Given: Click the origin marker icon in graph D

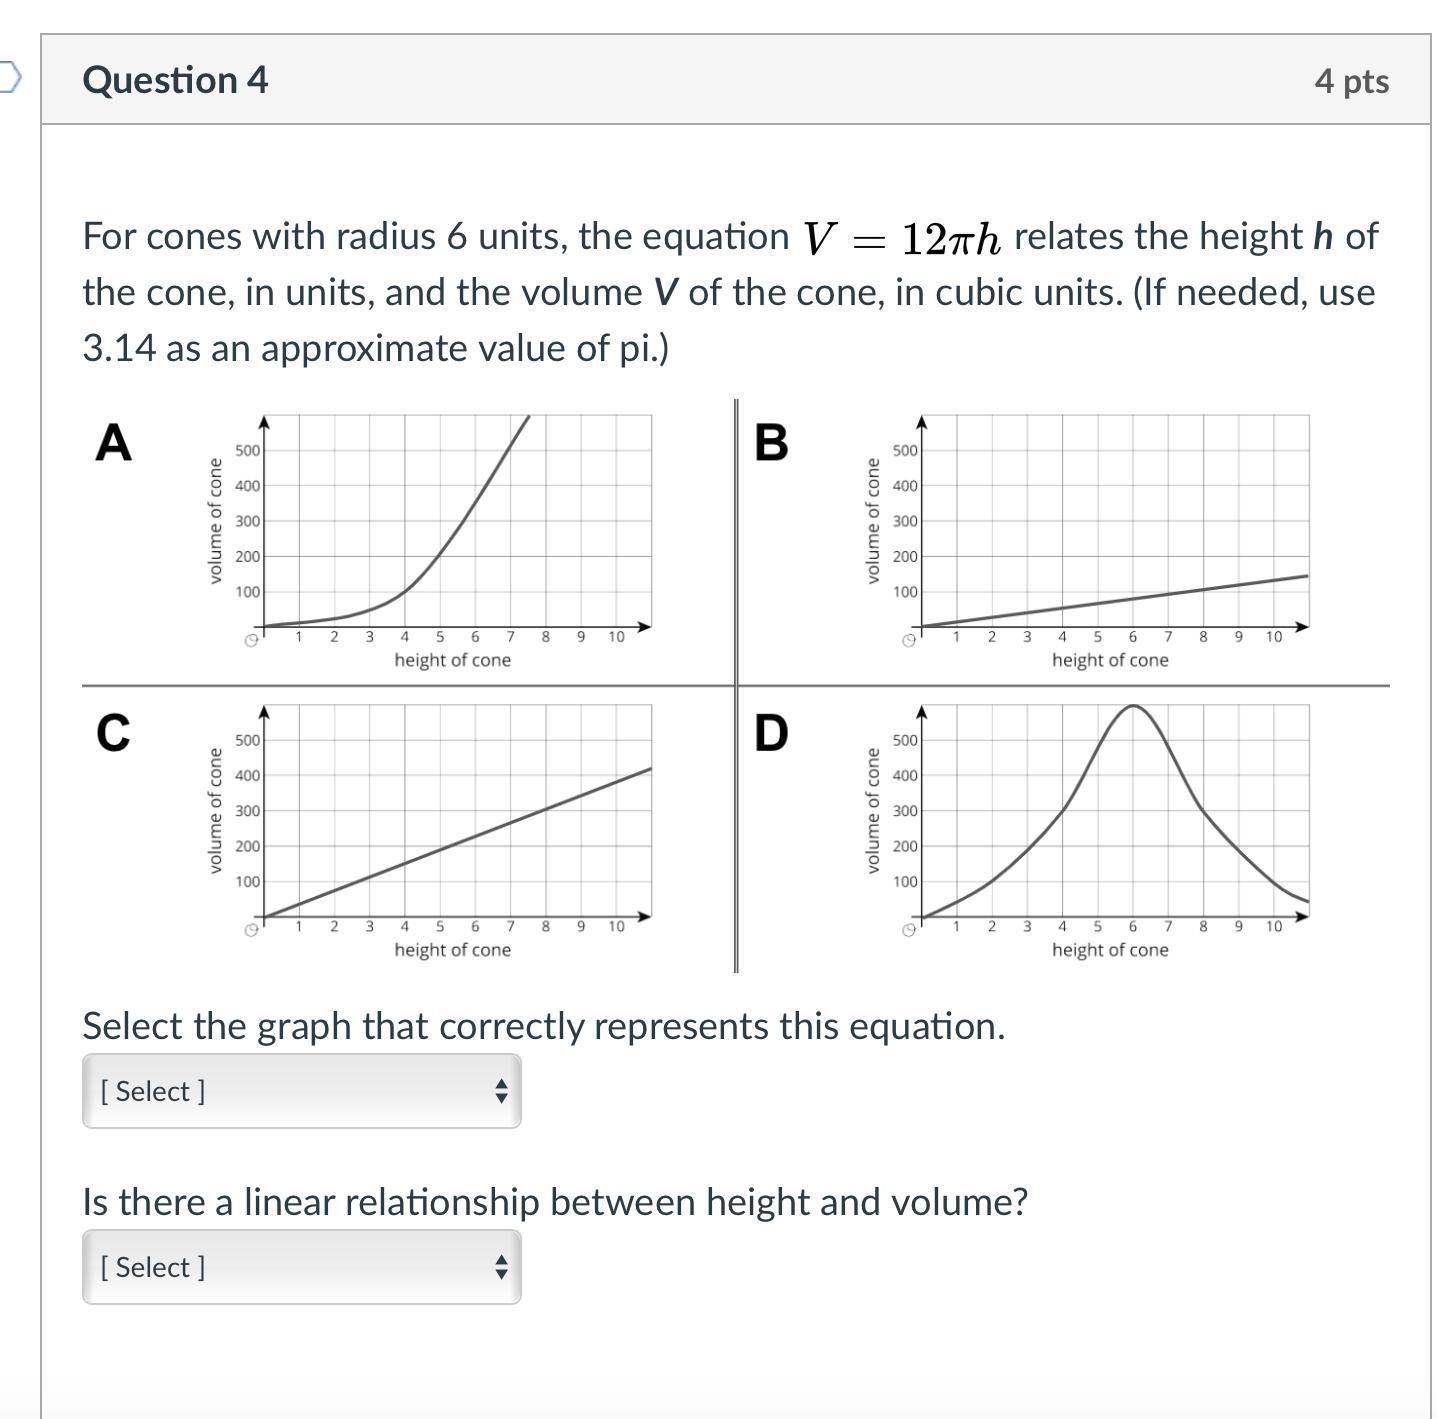Looking at the screenshot, I should [909, 930].
